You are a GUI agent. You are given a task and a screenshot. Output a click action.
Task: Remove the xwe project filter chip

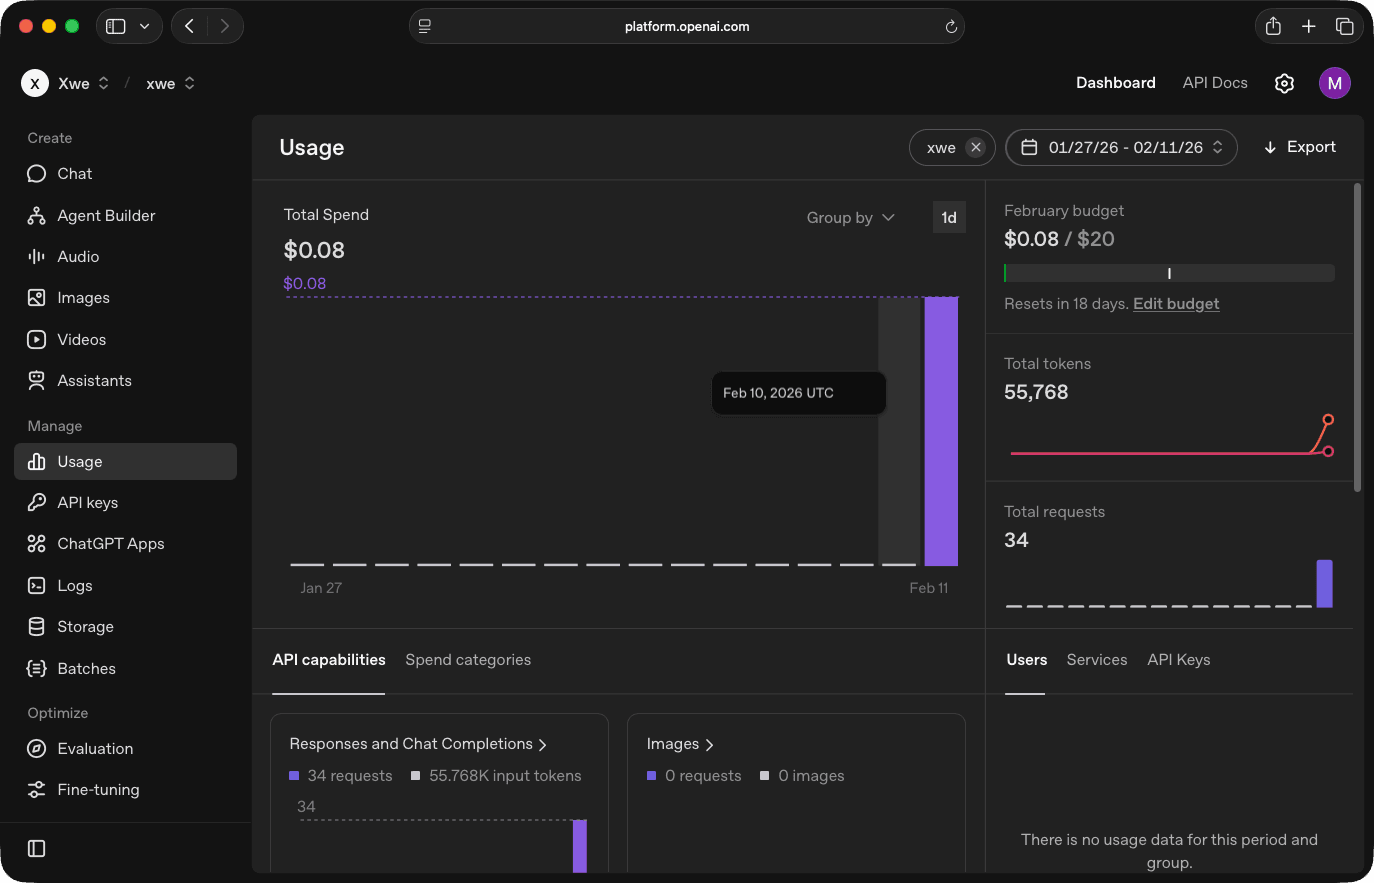coord(975,146)
